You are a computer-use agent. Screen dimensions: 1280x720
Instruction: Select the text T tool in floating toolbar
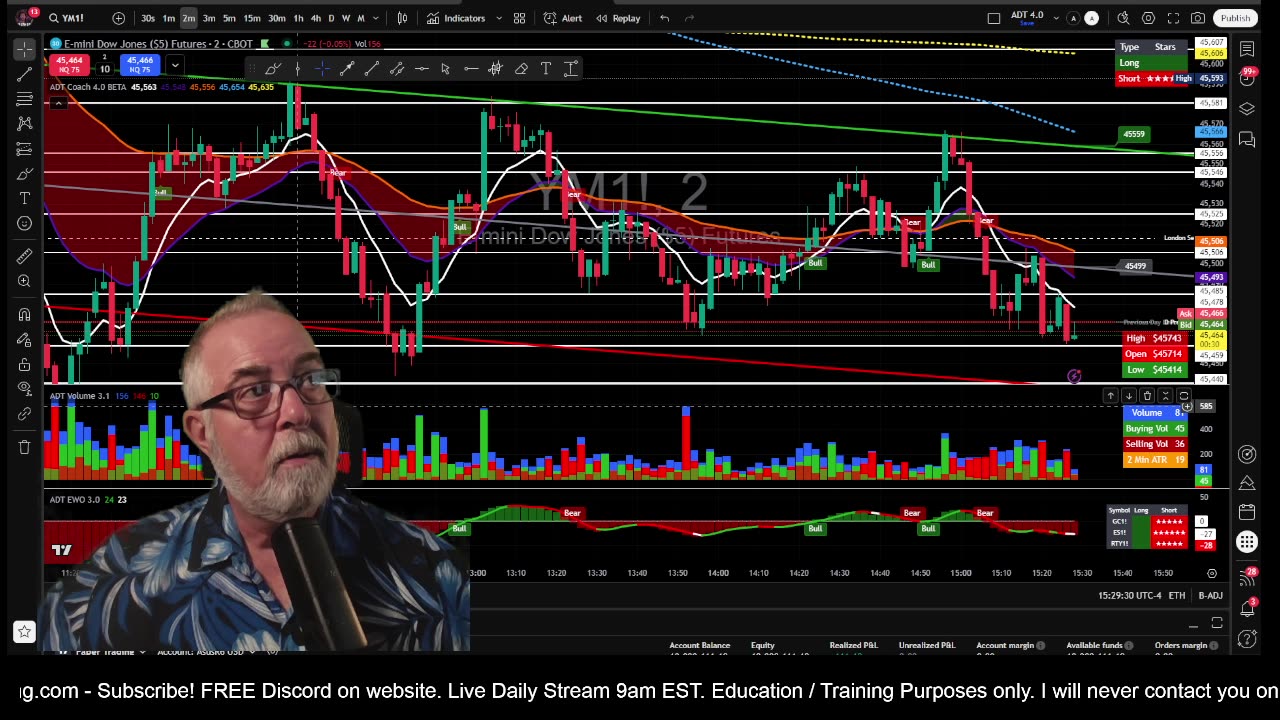tap(546, 68)
